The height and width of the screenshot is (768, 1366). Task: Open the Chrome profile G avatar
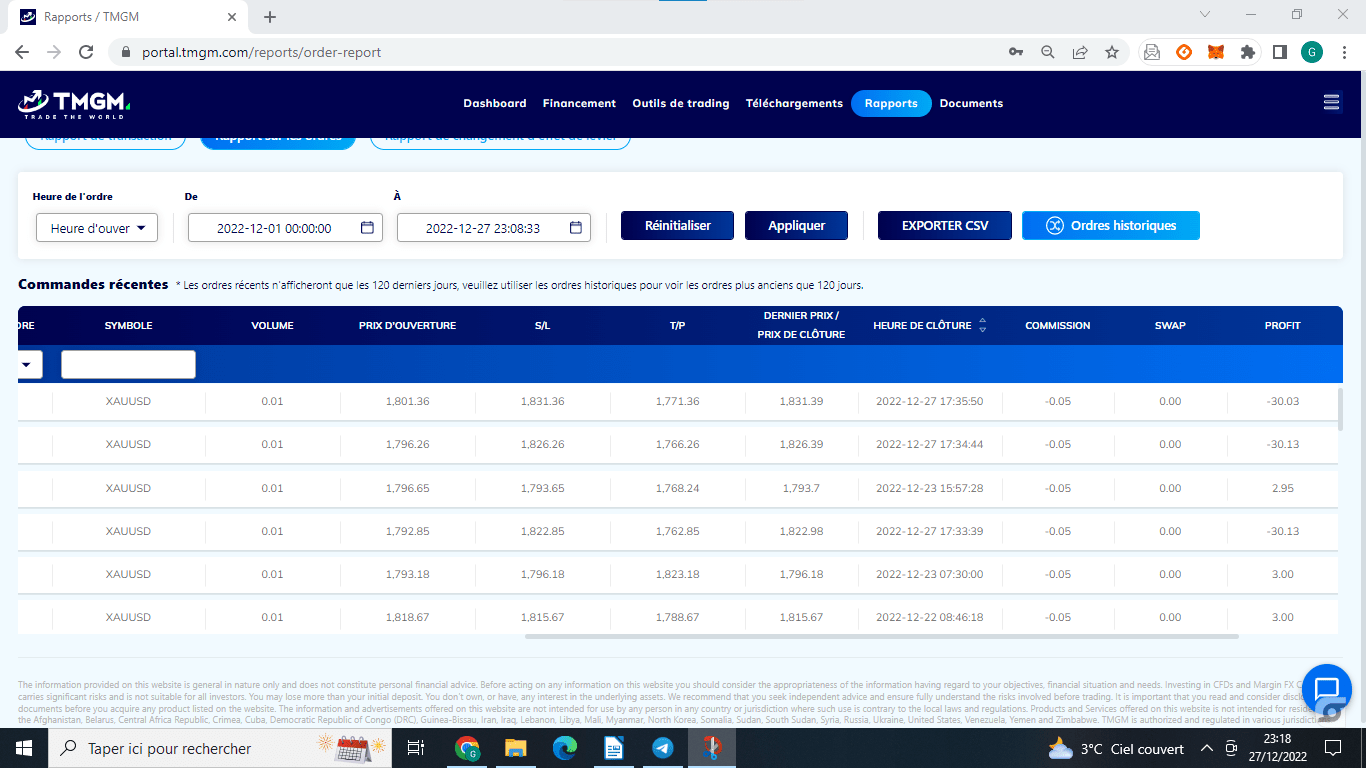[1312, 52]
